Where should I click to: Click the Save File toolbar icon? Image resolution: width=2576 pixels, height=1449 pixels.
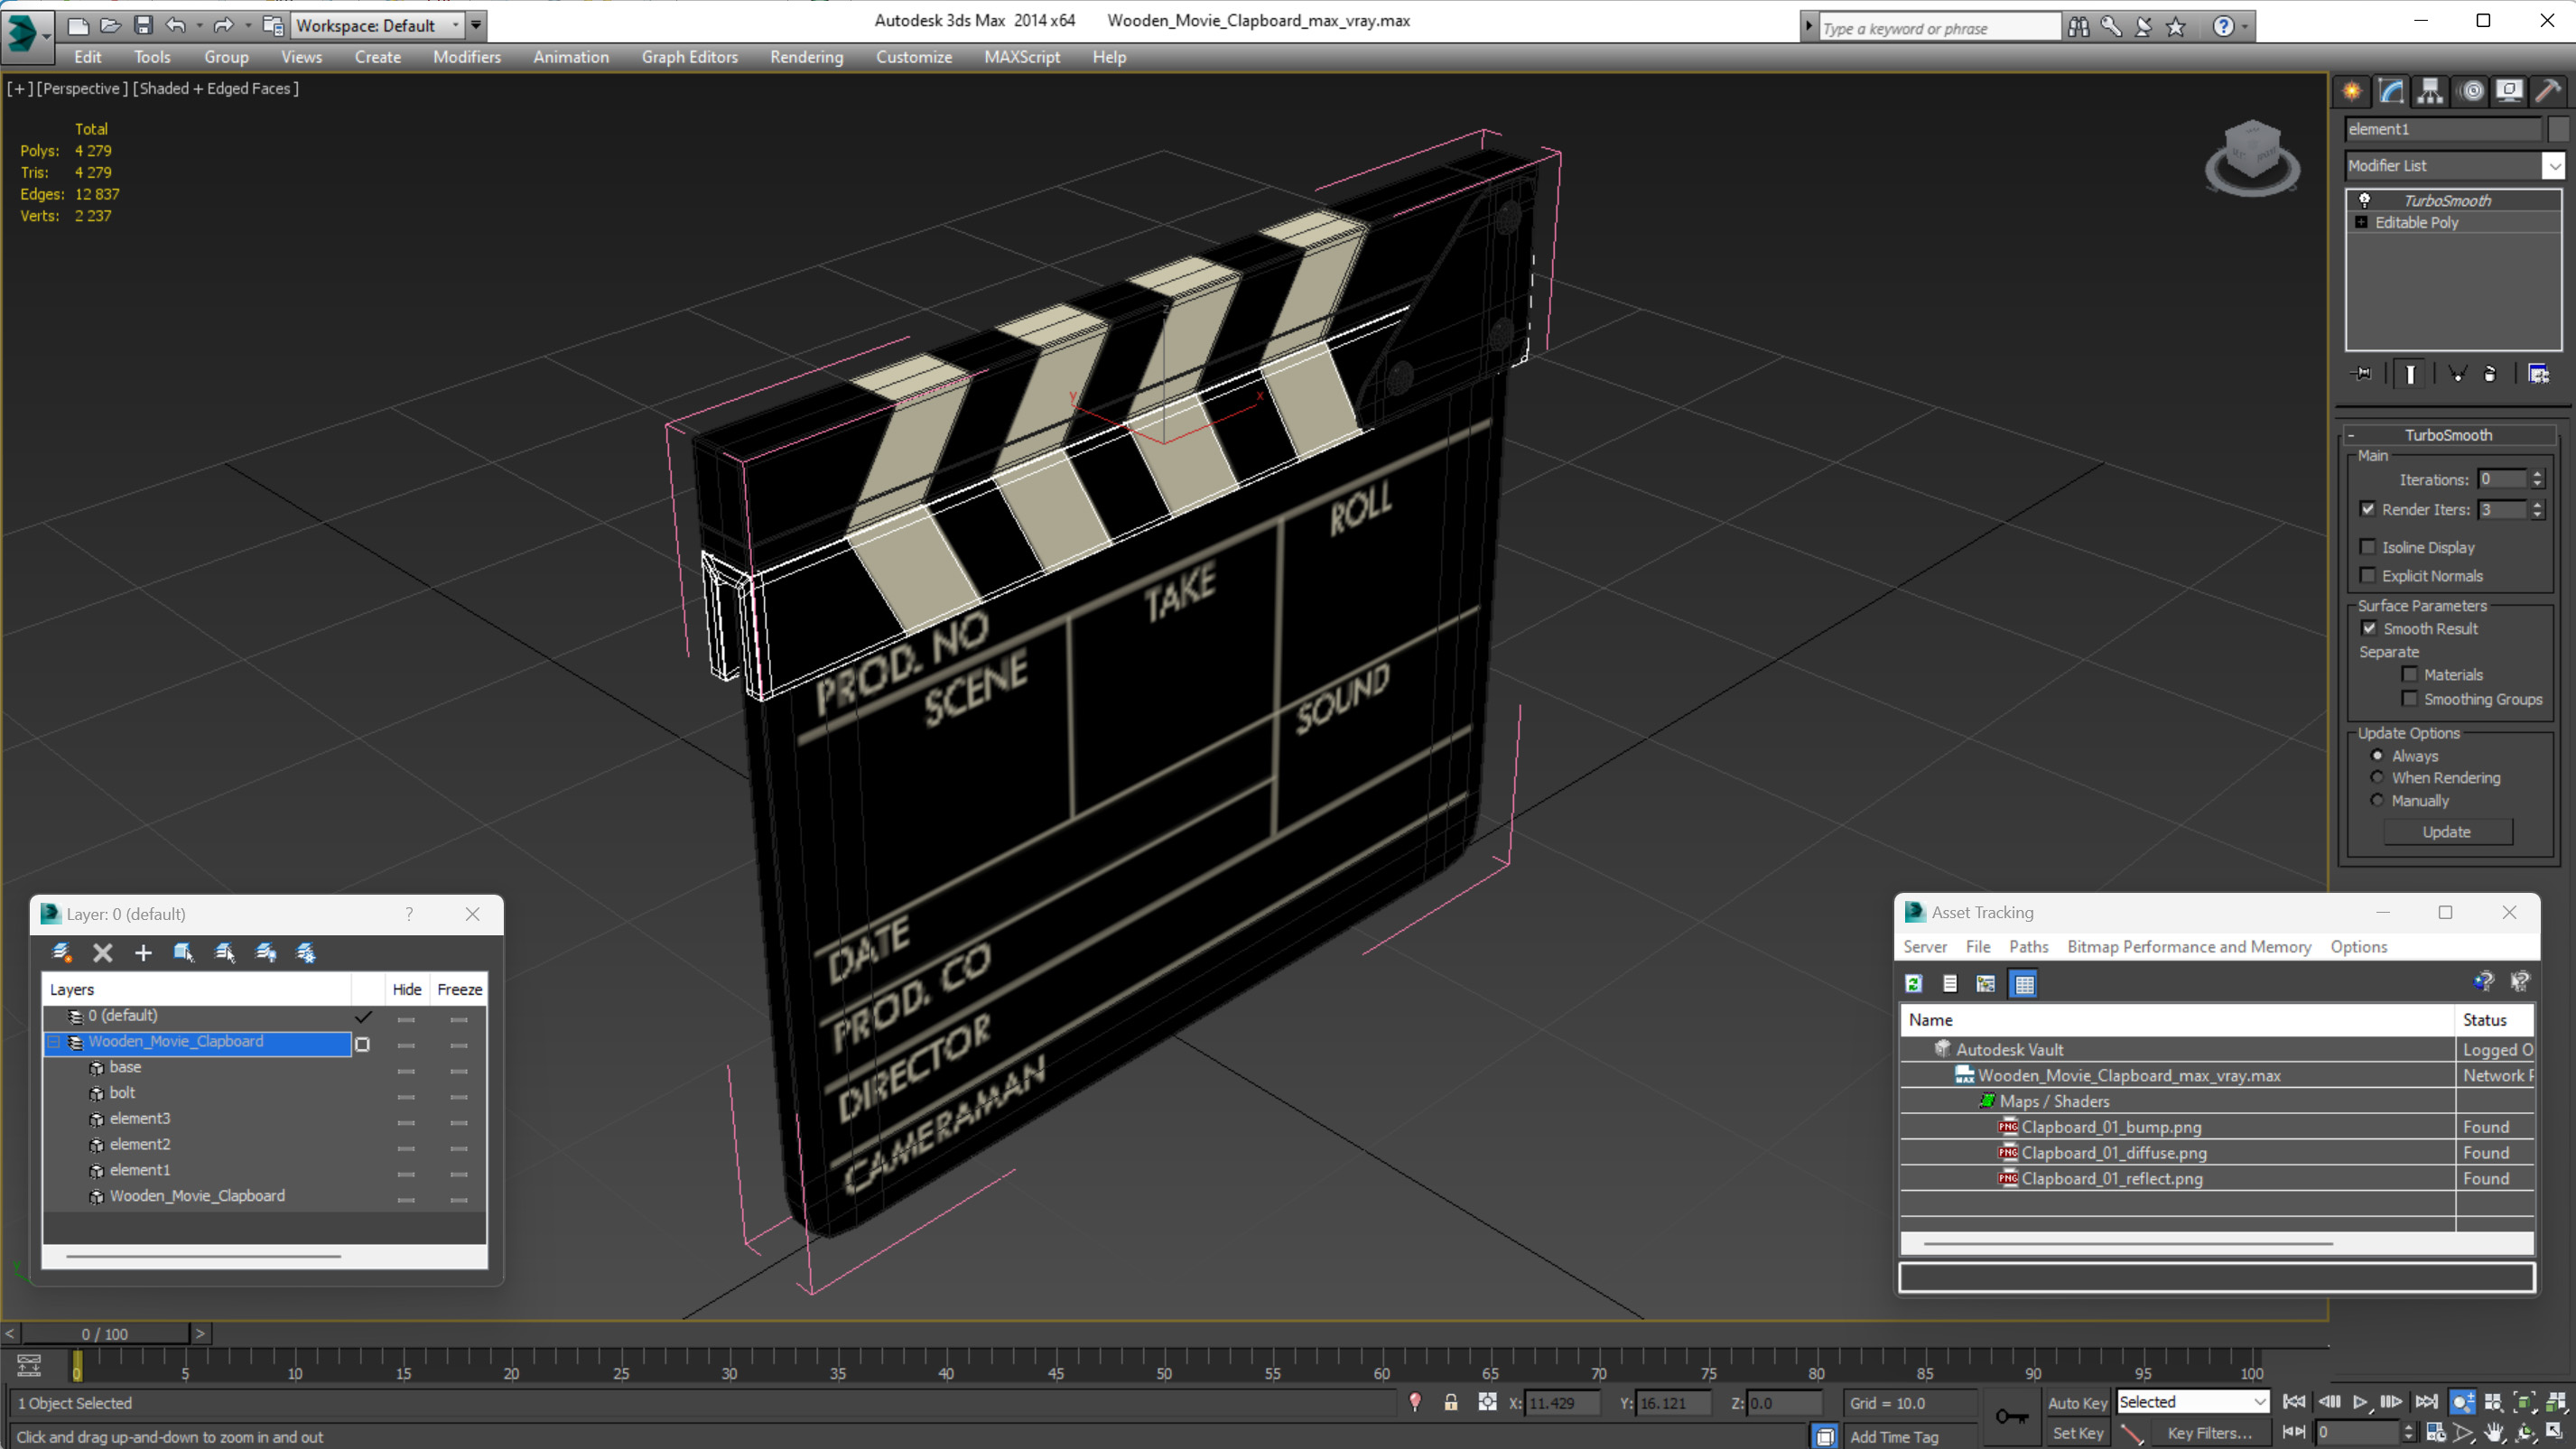143,25
